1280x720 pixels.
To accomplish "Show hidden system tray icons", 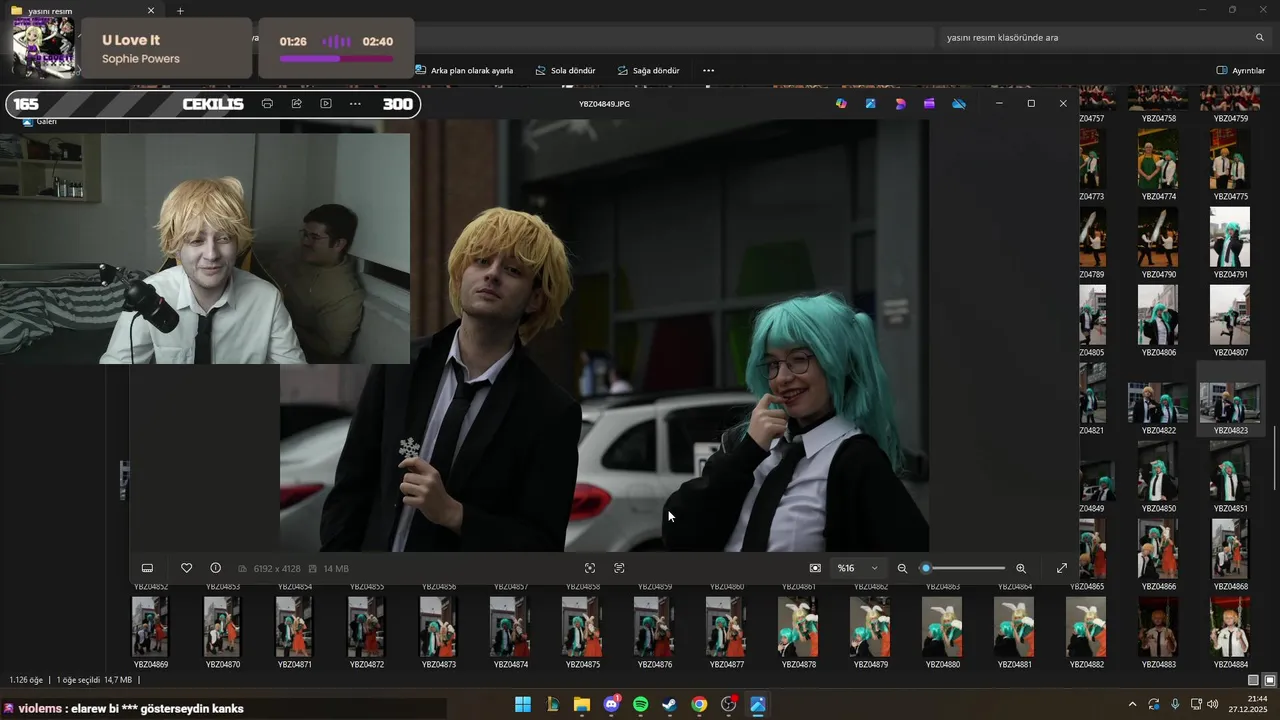I will 1132,705.
